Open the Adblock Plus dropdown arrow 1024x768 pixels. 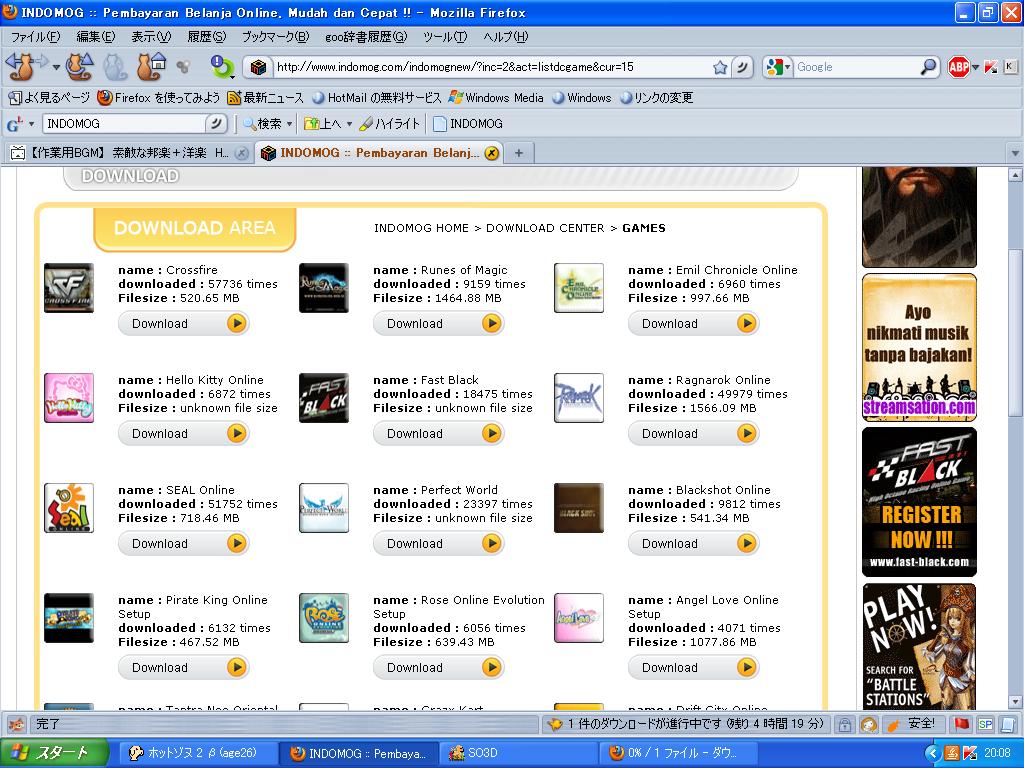pos(975,67)
